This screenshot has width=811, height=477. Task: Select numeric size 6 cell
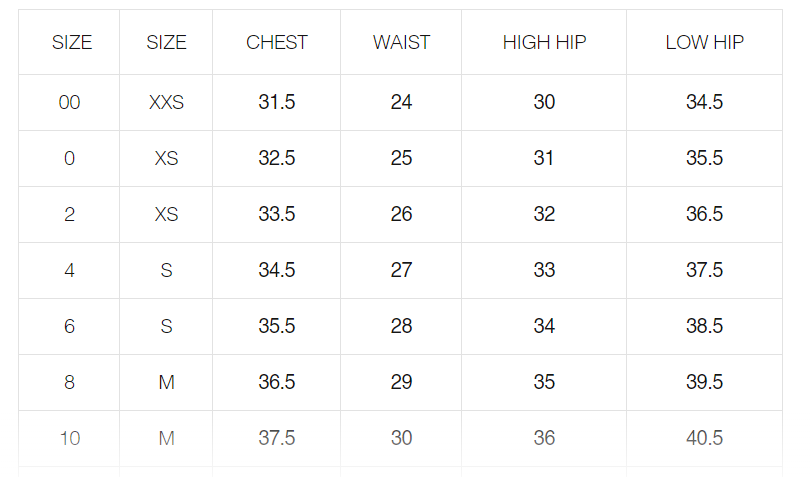point(69,326)
